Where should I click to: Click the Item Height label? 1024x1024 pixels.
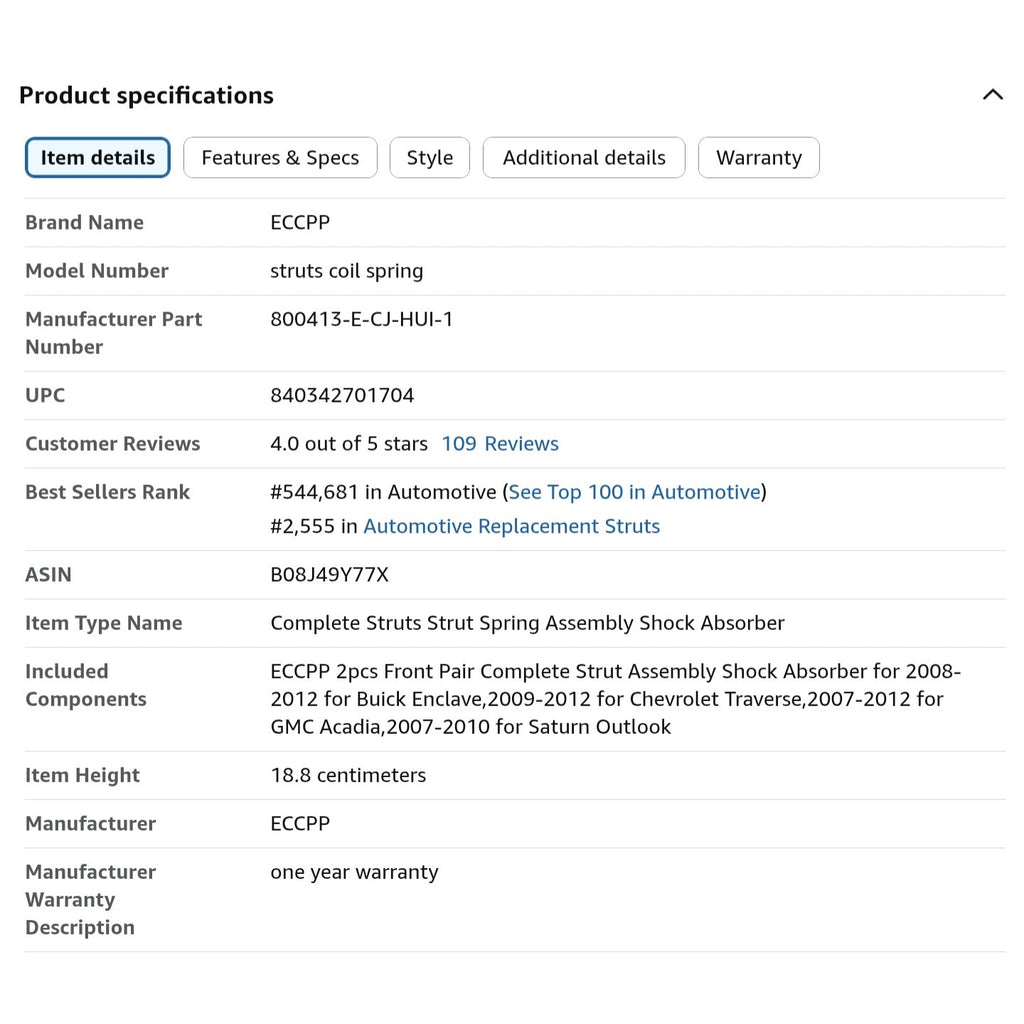82,775
